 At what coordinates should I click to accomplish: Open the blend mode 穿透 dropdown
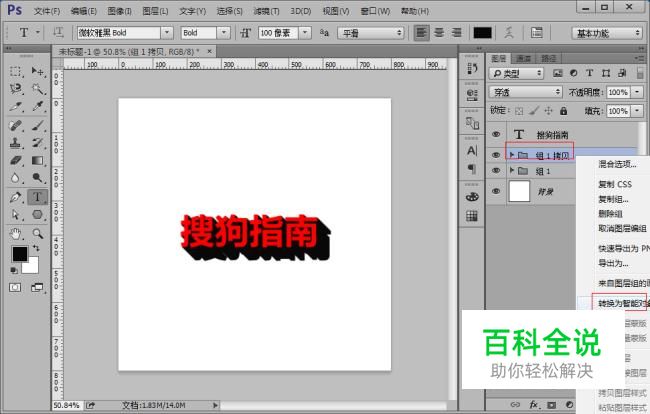tap(525, 92)
